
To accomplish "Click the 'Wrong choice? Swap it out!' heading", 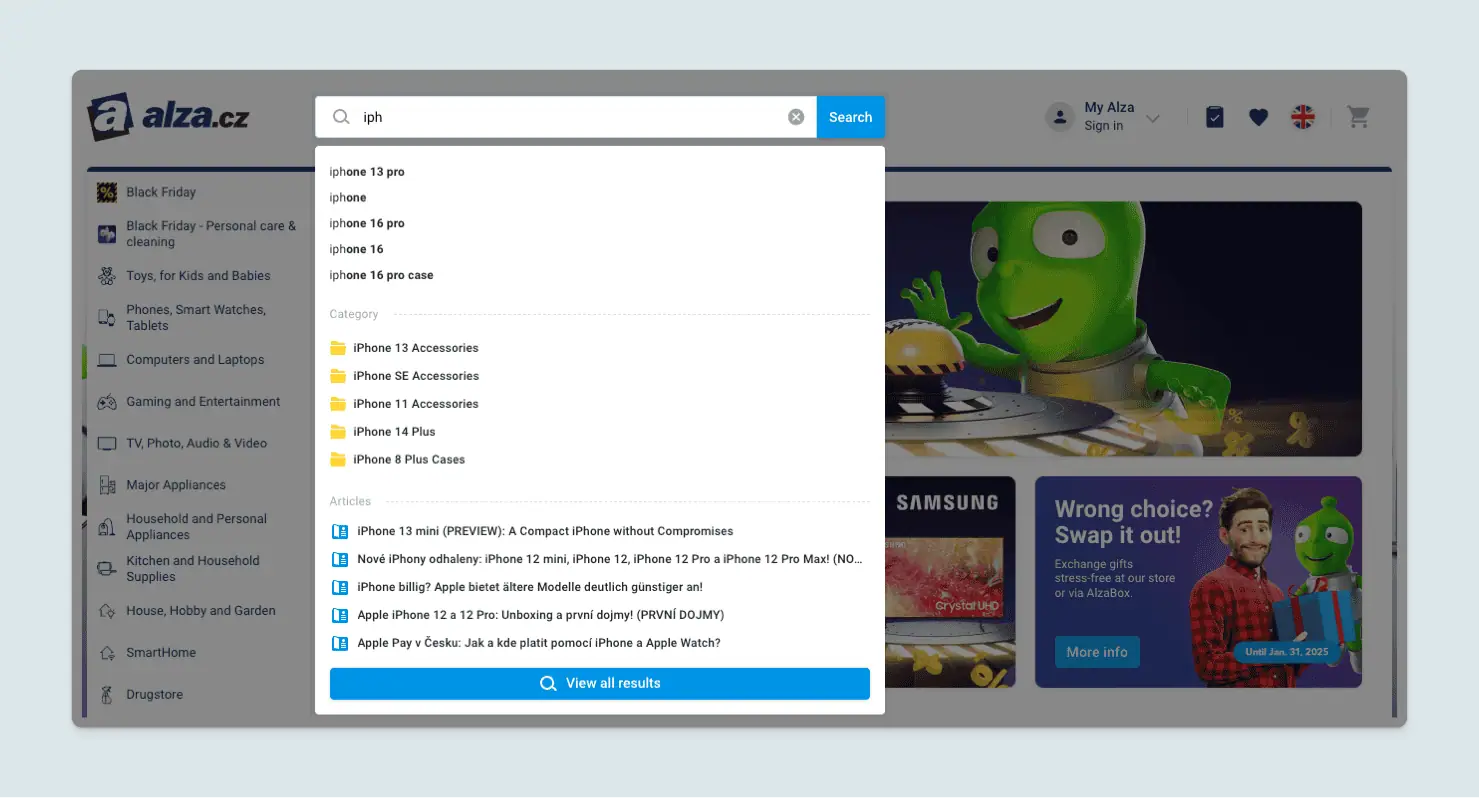I will 1134,522.
